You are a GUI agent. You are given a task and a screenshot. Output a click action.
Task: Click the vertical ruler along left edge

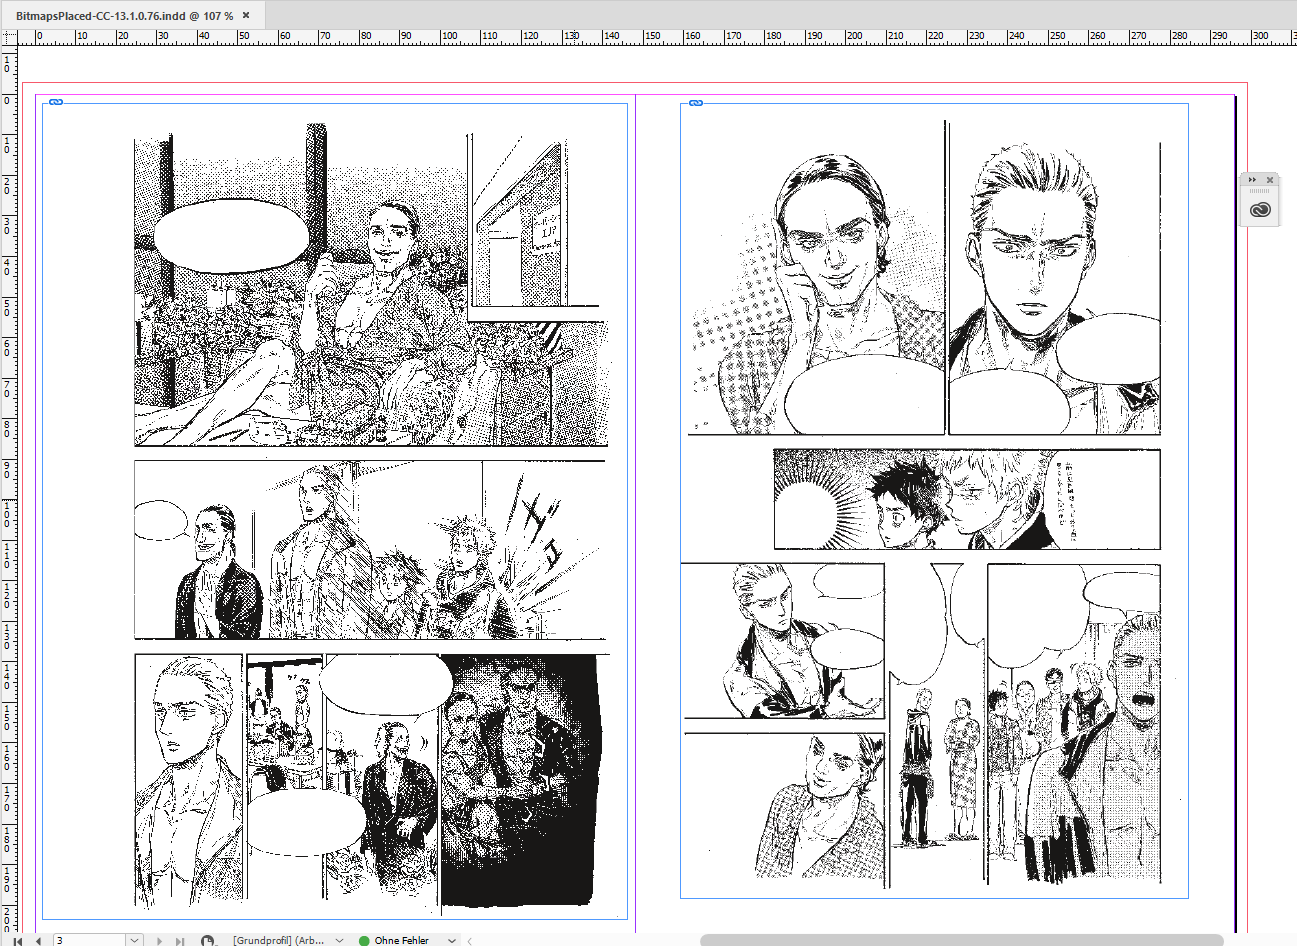[x=9, y=490]
